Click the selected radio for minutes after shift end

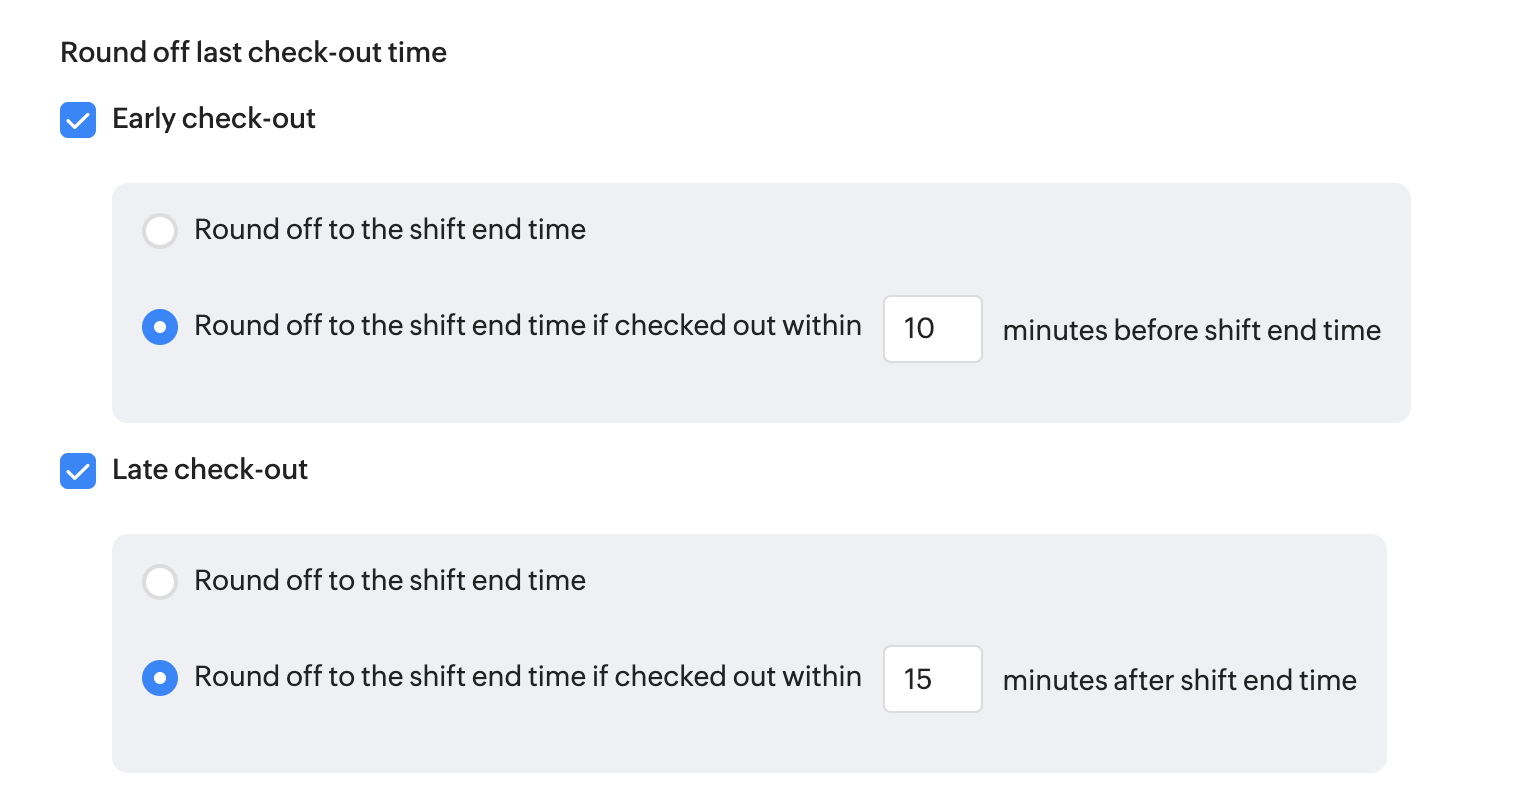tap(160, 678)
